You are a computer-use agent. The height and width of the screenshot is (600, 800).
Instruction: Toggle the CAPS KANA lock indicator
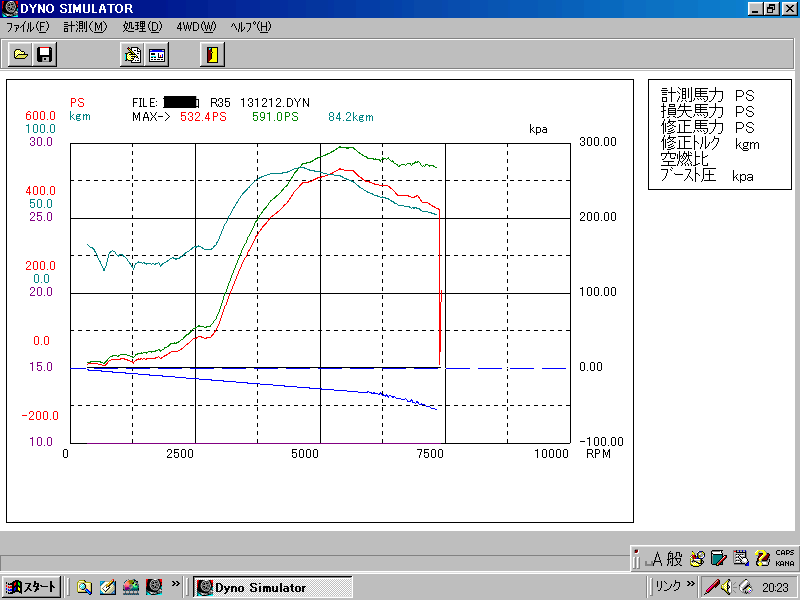click(785, 558)
